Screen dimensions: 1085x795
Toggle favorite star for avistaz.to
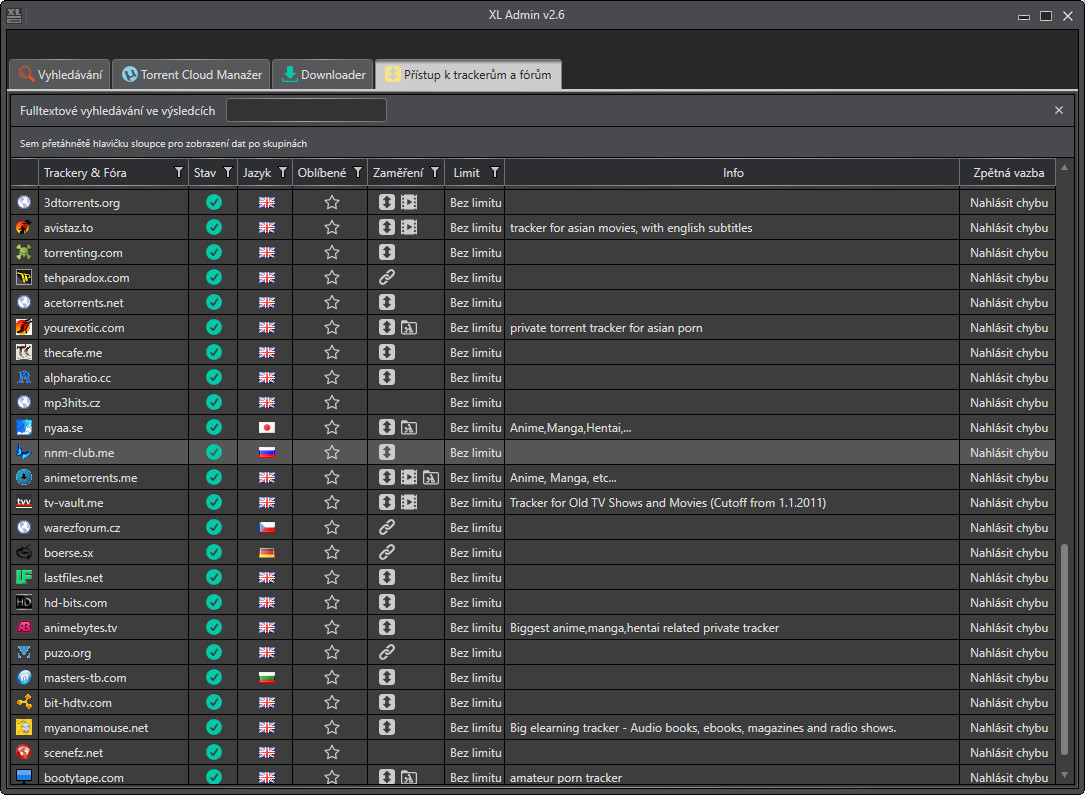coord(332,228)
